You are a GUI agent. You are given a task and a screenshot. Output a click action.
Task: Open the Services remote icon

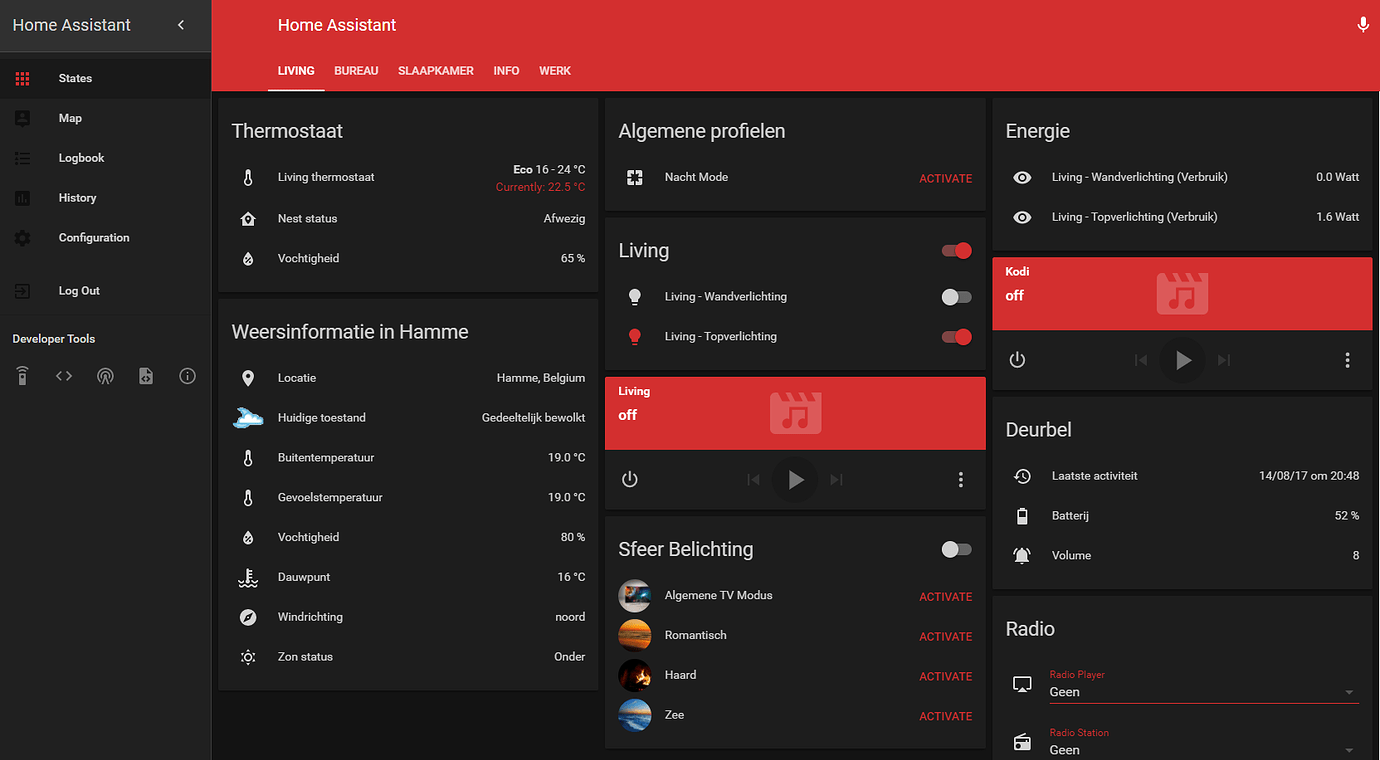pyautogui.click(x=23, y=376)
